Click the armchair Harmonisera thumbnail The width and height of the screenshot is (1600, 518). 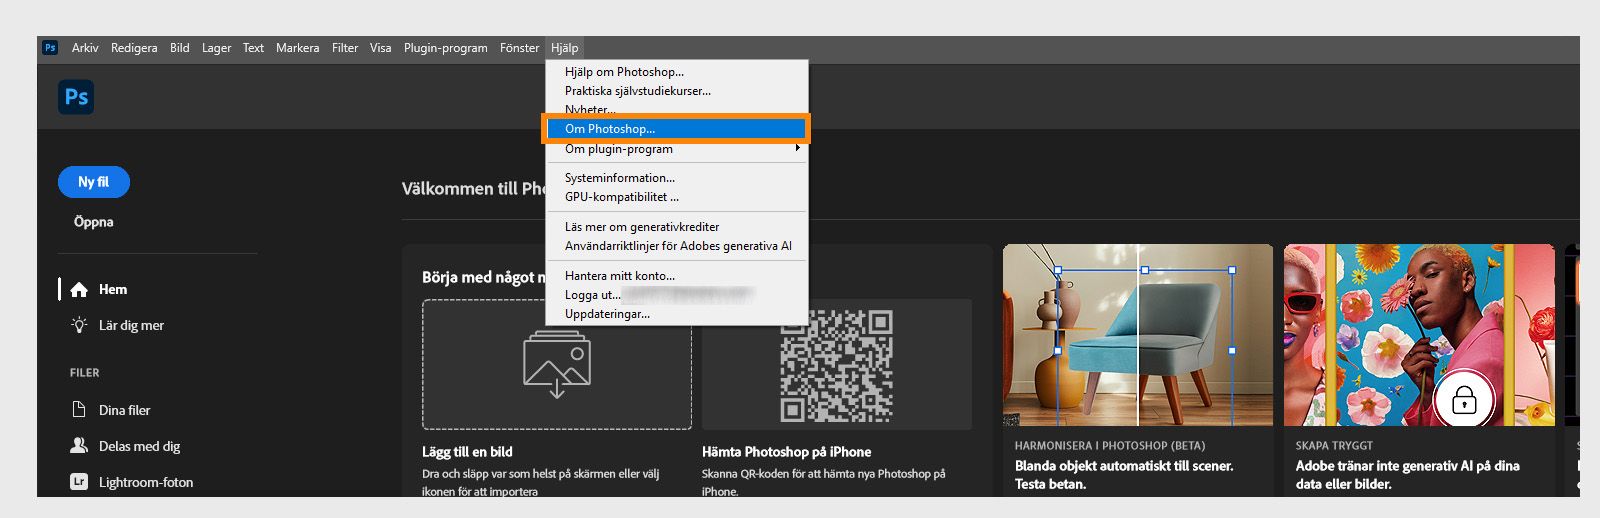pos(1138,335)
